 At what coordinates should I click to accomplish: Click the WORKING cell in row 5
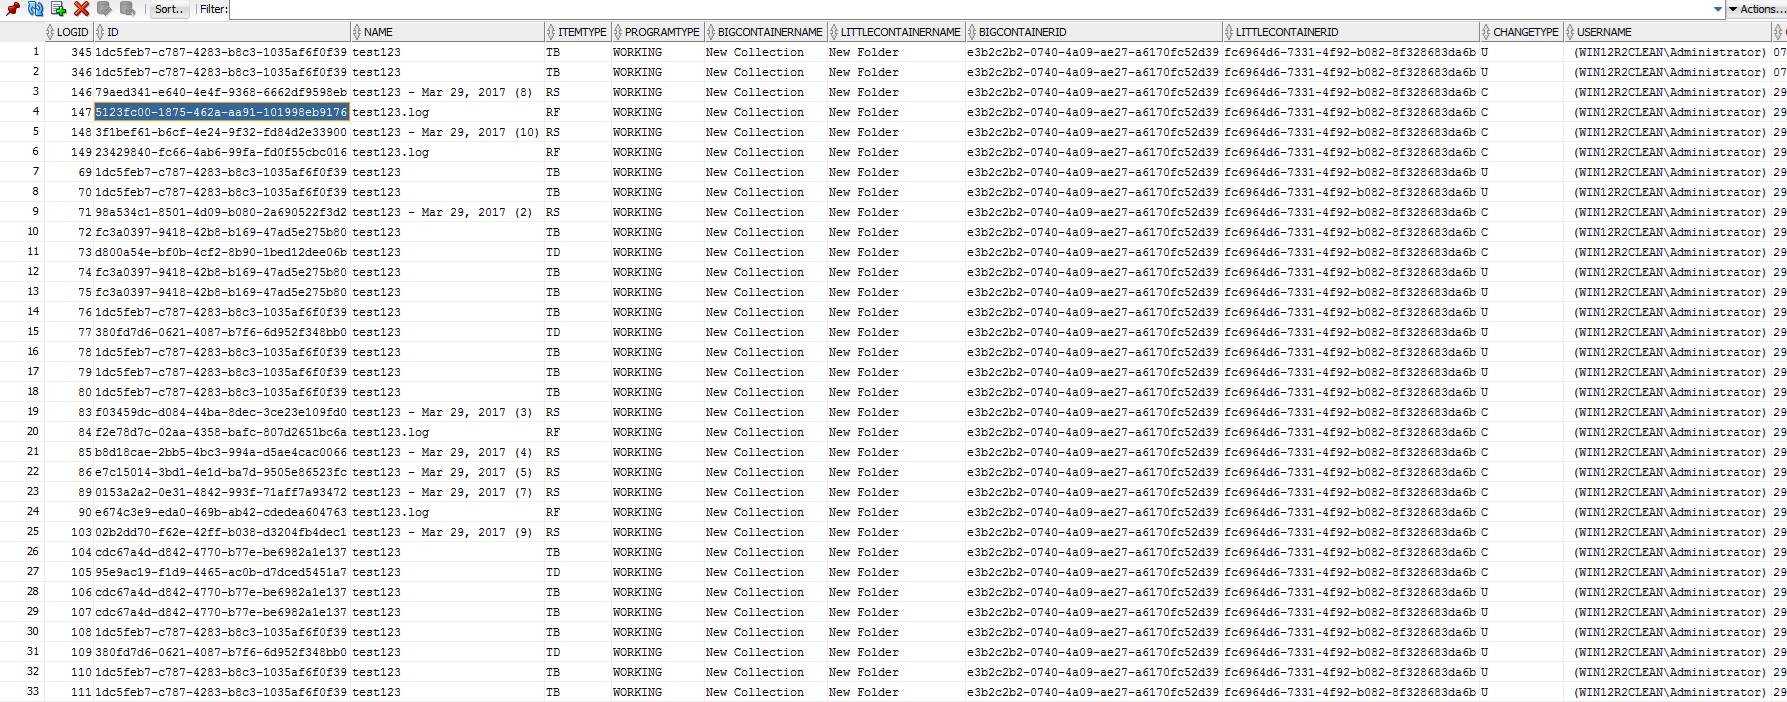point(657,132)
